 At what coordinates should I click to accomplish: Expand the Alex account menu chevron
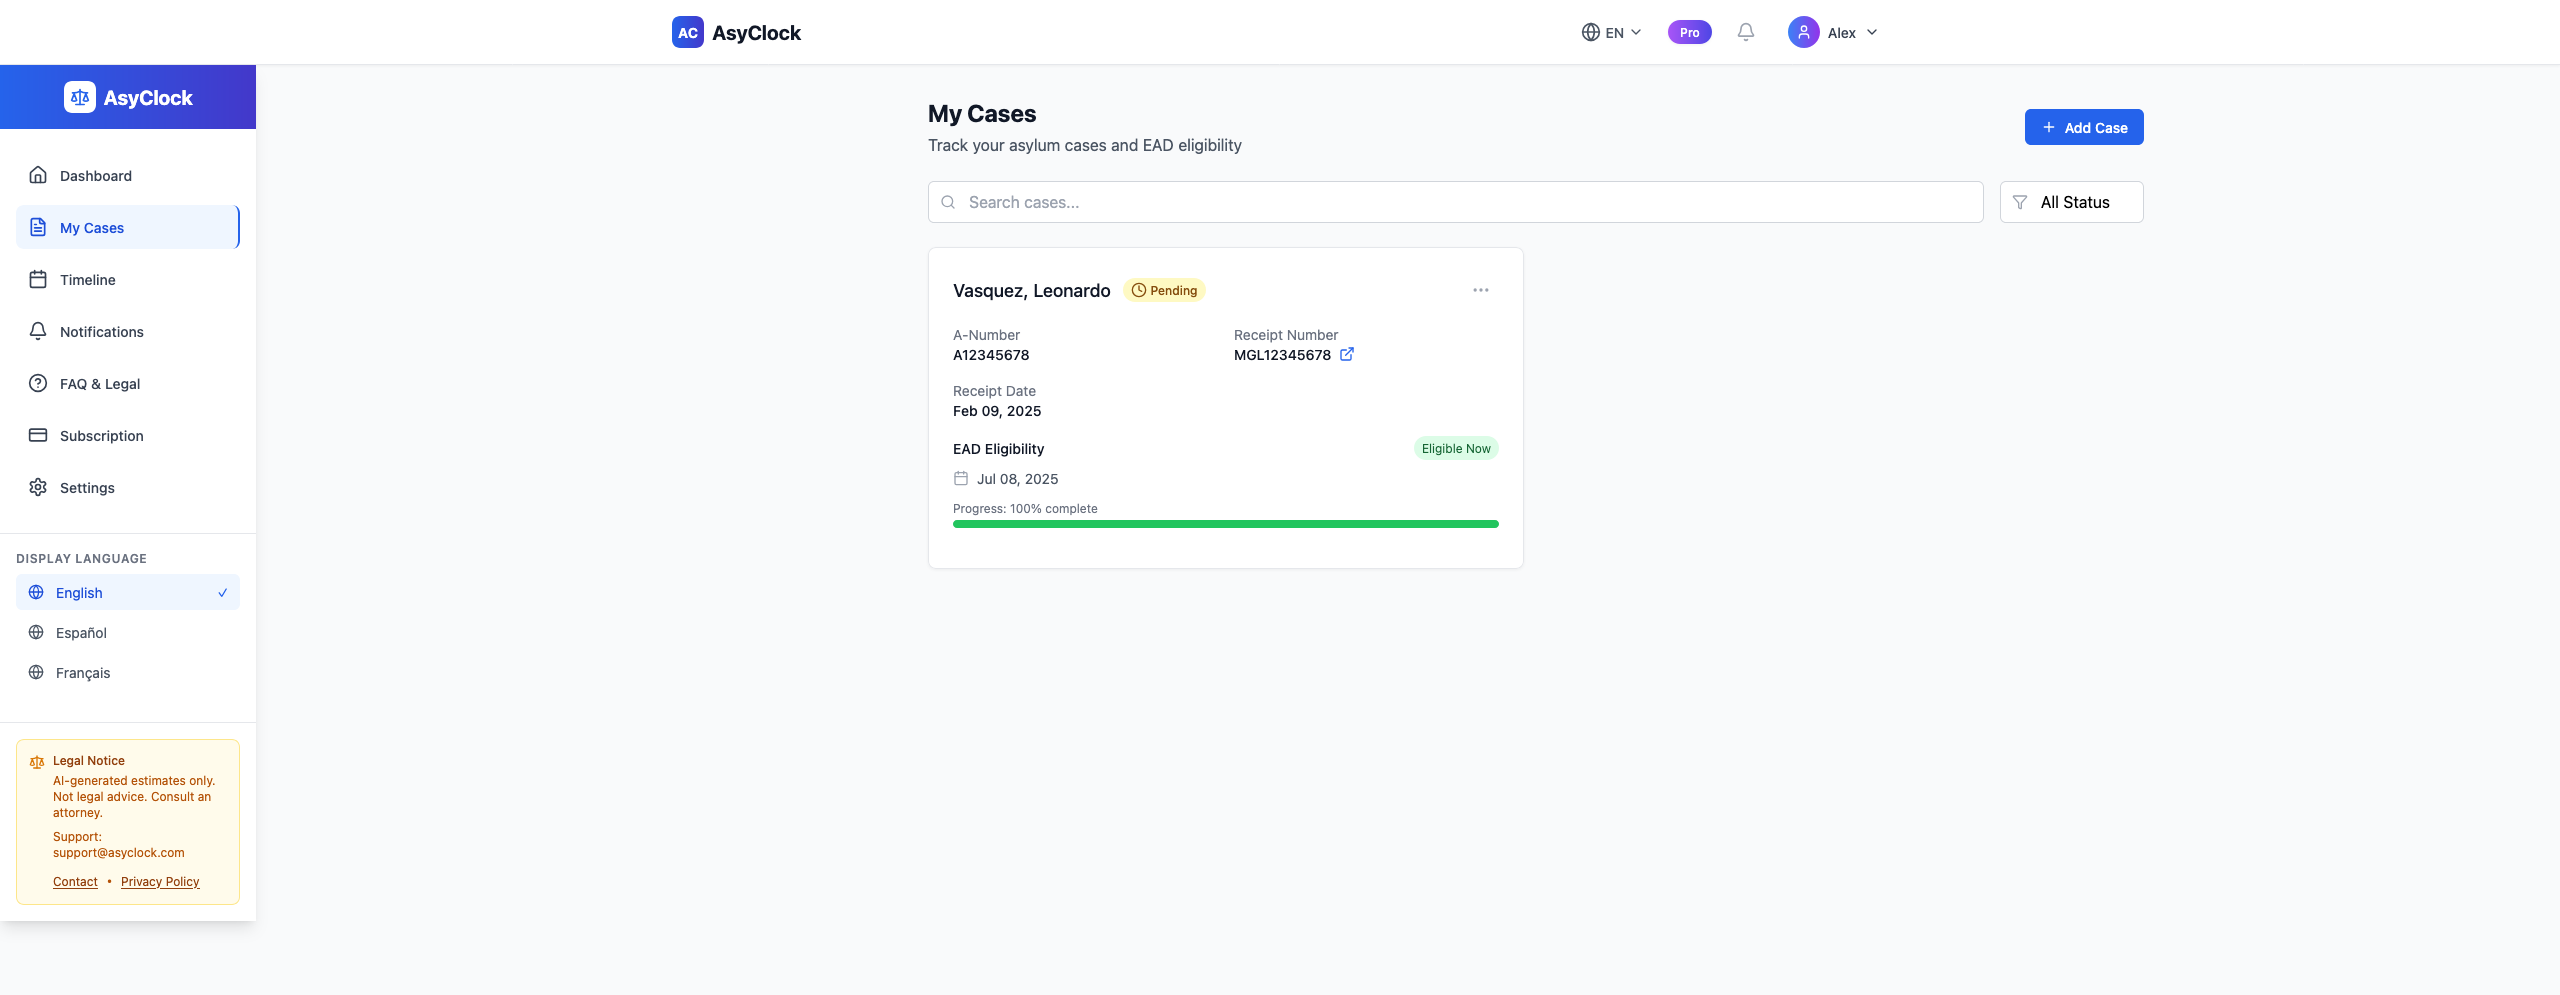1872,32
